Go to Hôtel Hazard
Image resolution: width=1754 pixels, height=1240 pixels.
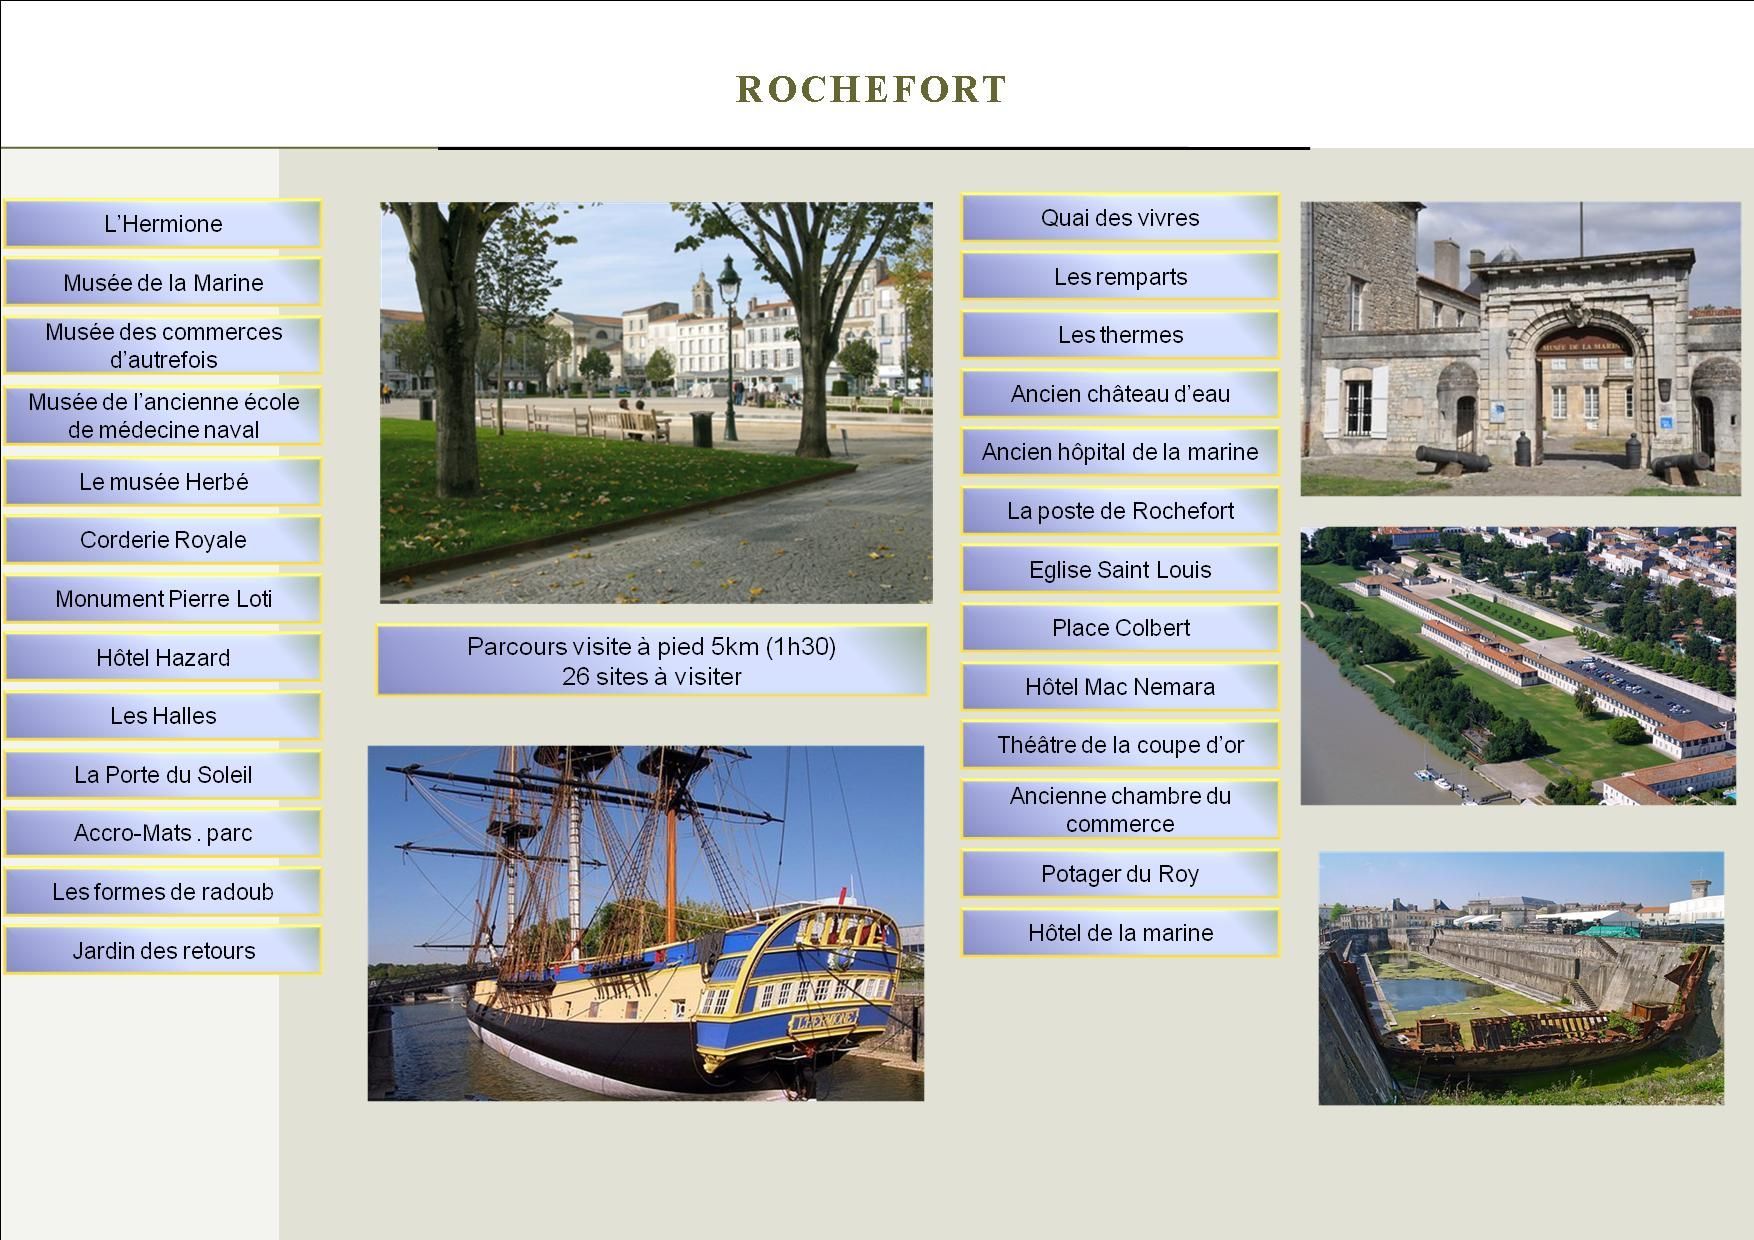[x=163, y=658]
